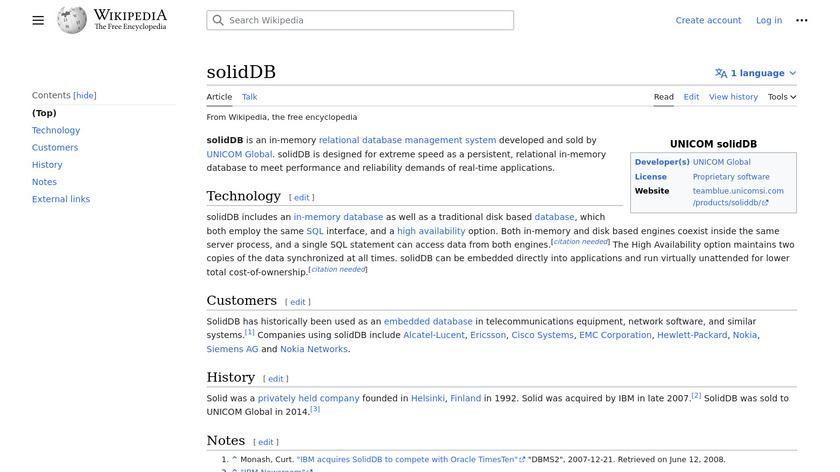
Task: Hide the Contents sidebar
Action: [85, 95]
